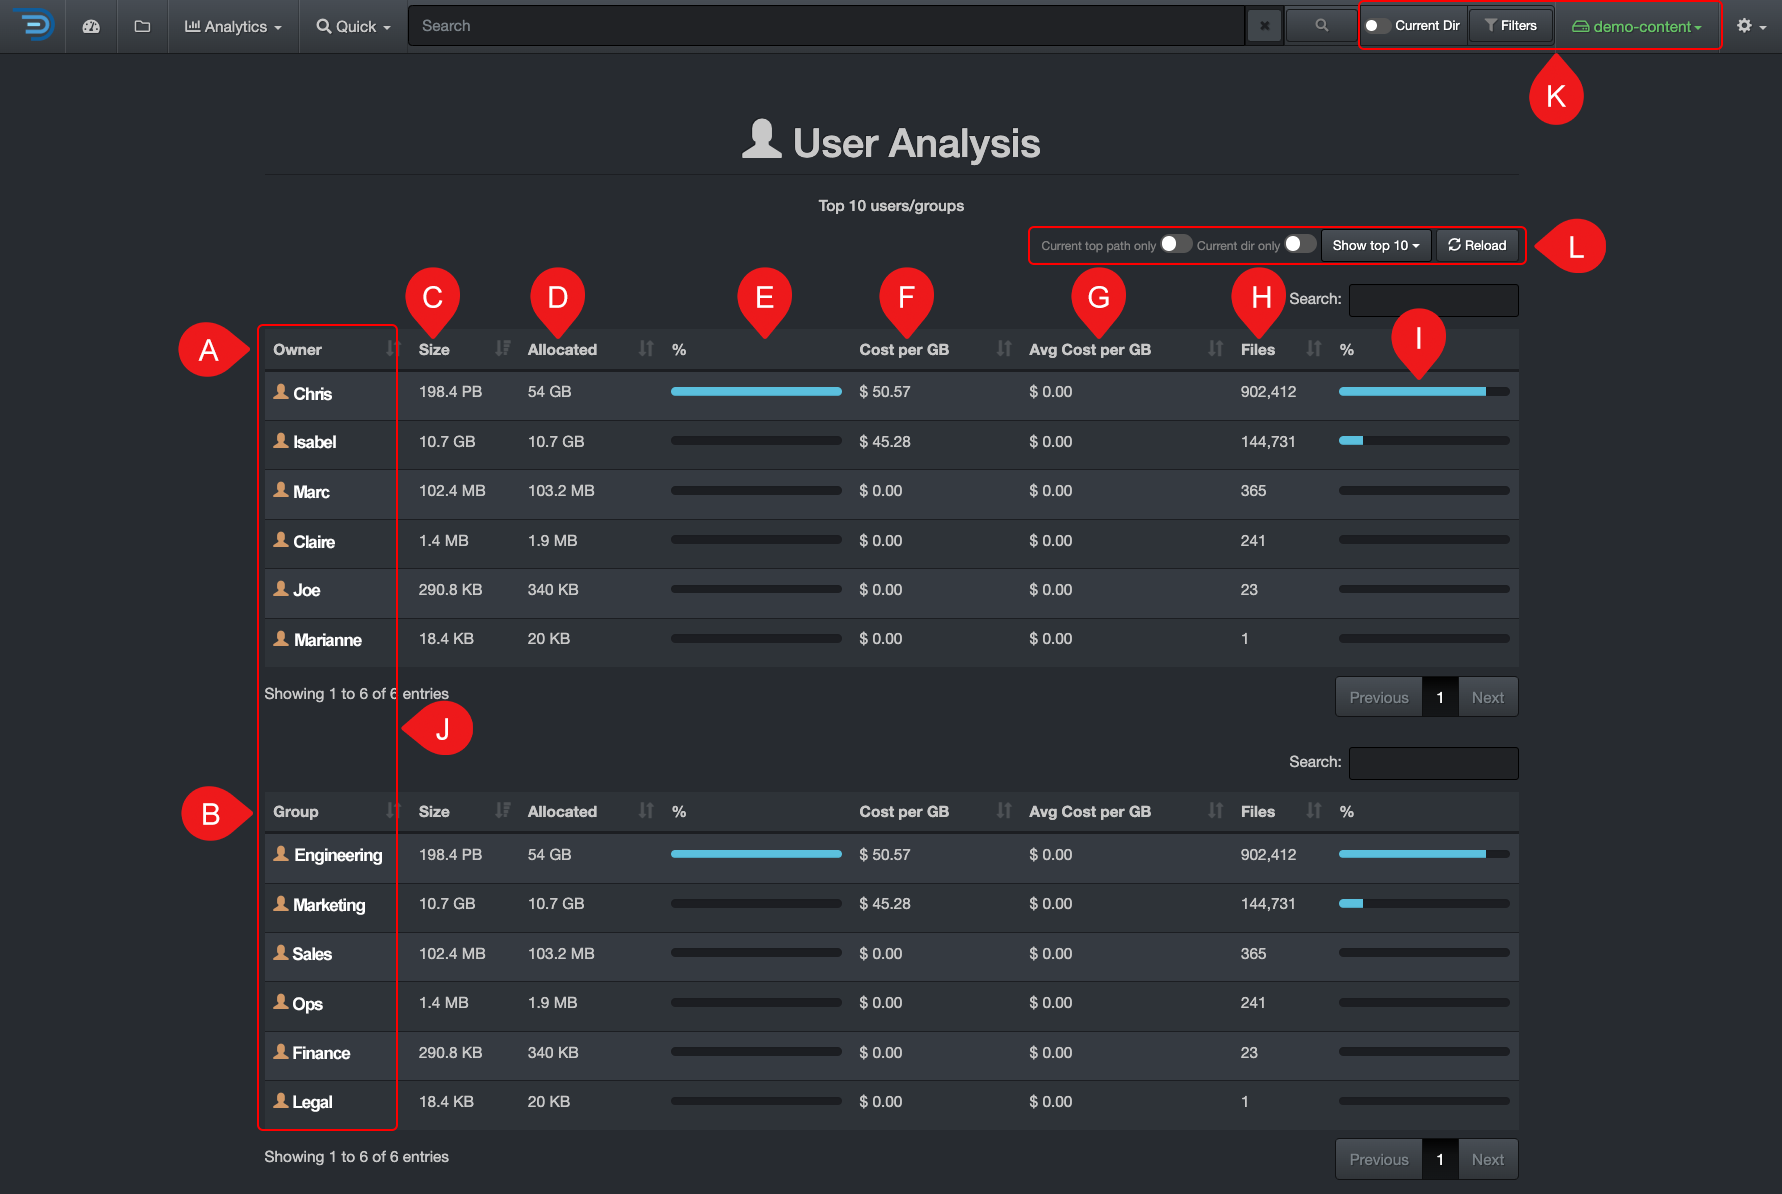Open the Filters panel
1782x1194 pixels.
click(1510, 24)
